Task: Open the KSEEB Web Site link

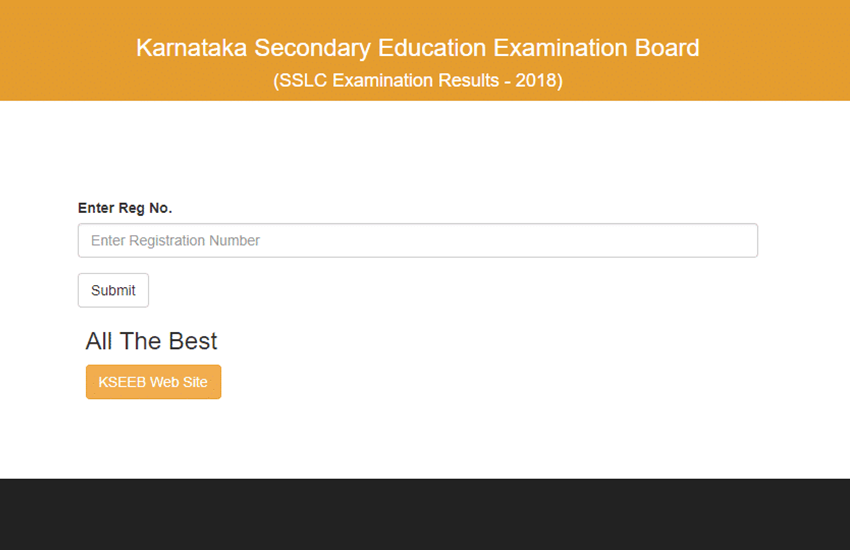Action: (153, 382)
